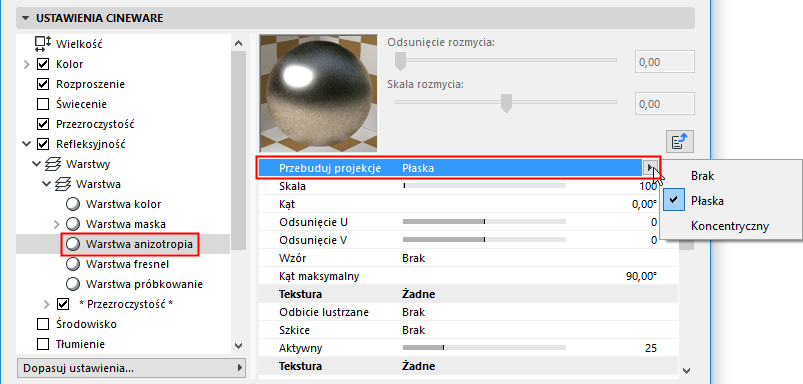Click the Skala rozmycia slider handle
The width and height of the screenshot is (803, 384).
coord(506,102)
